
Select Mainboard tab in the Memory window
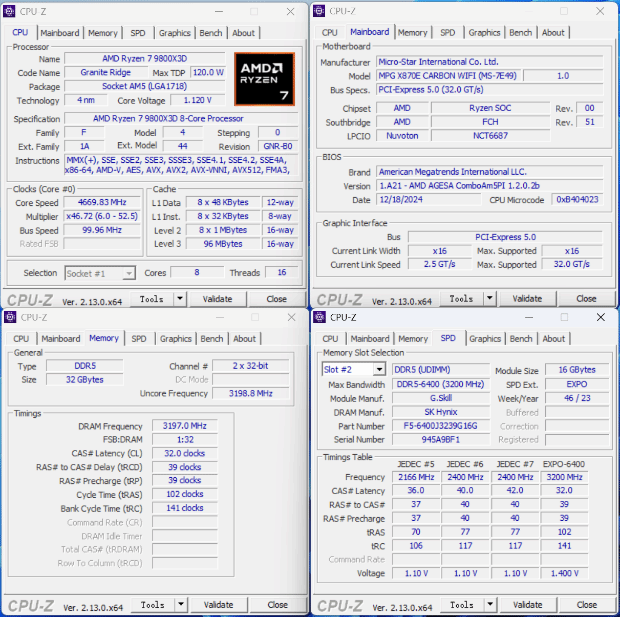point(61,339)
